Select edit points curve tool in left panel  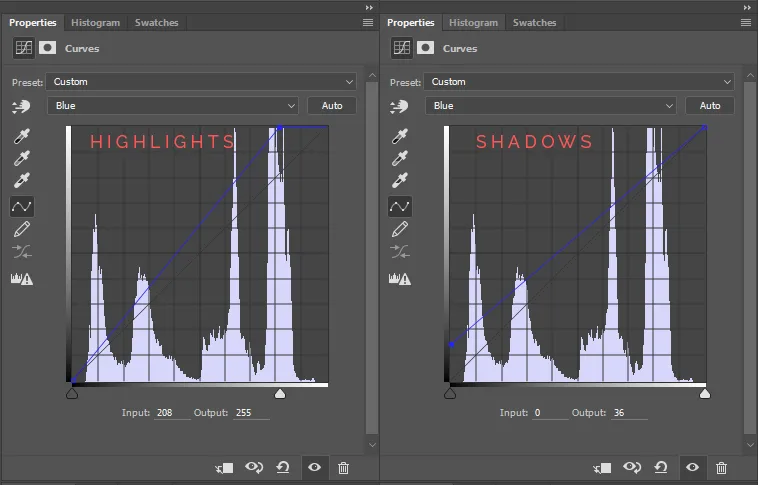22,206
